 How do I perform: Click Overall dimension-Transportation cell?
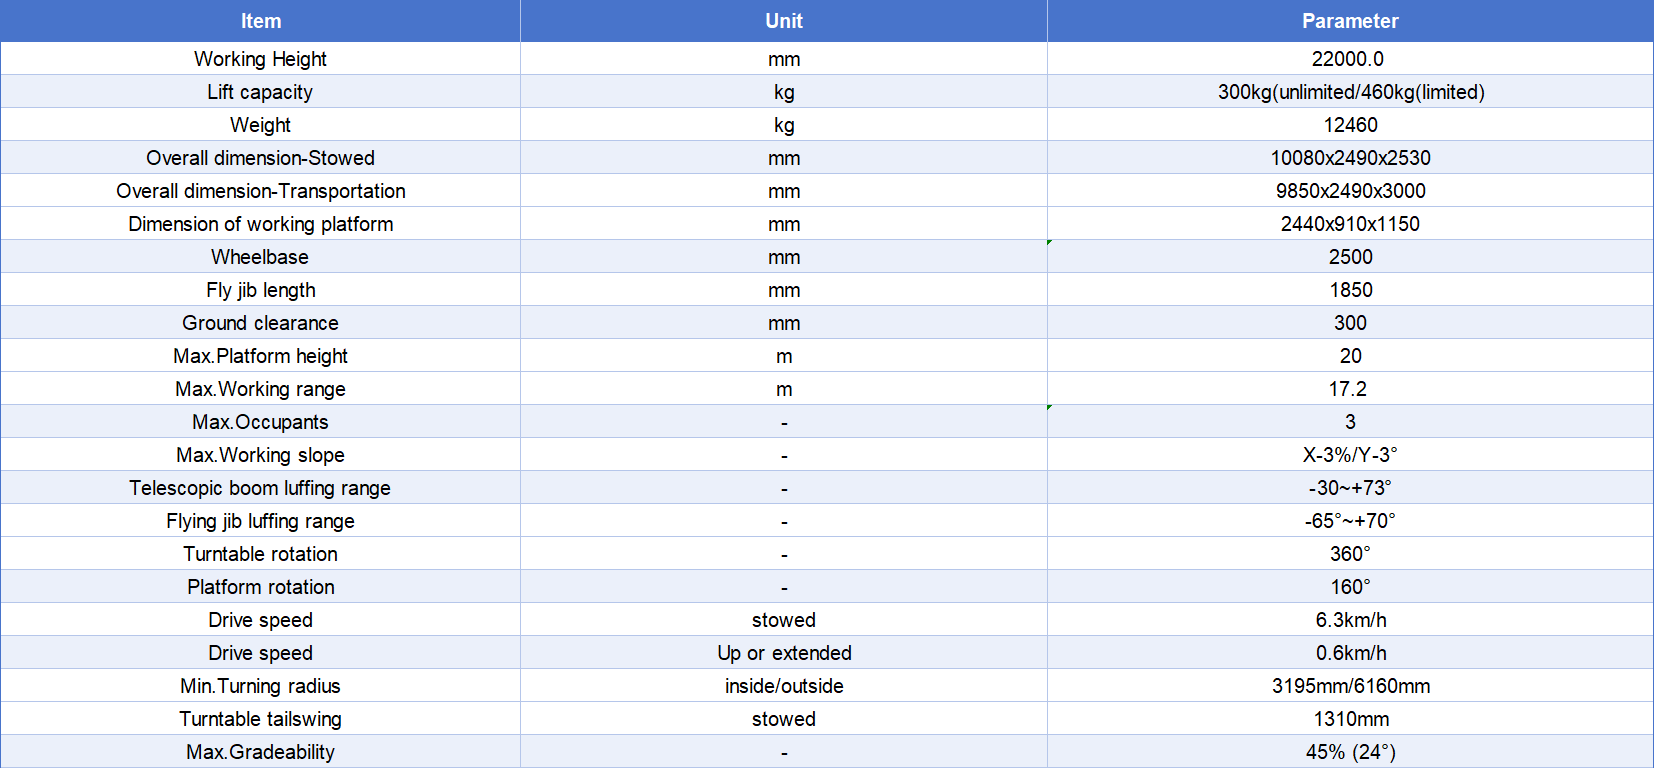click(260, 191)
